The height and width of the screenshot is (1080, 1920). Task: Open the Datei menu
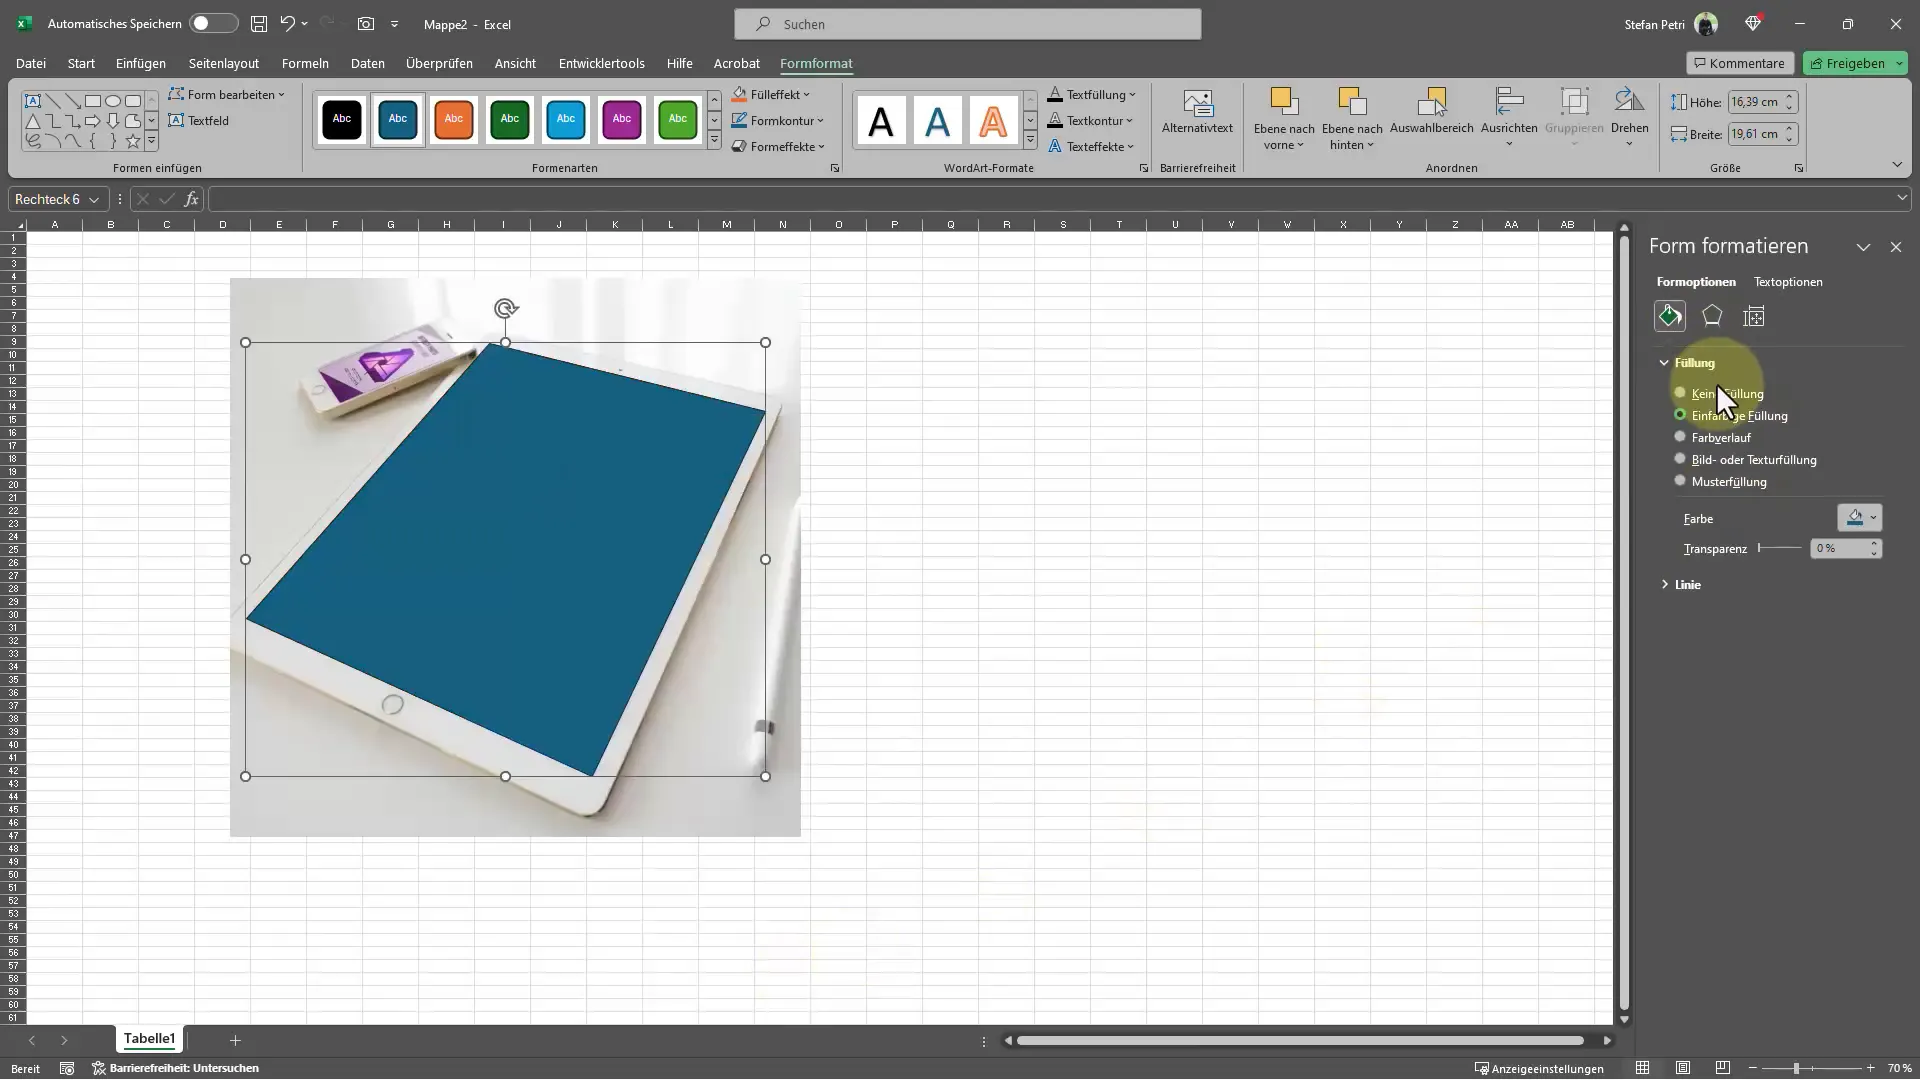coord(31,63)
